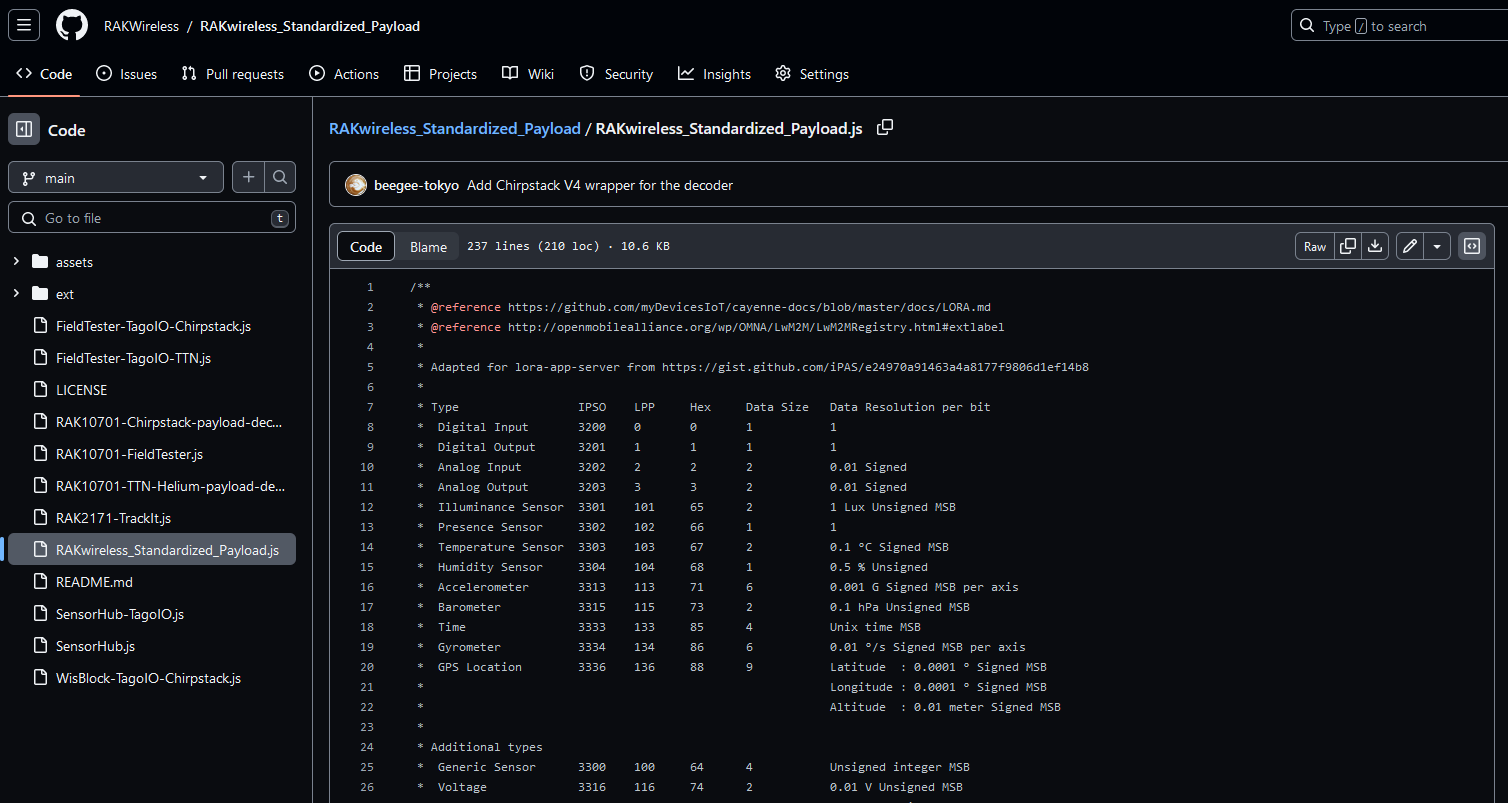
Task: Expand the assets folder
Action: pos(16,262)
